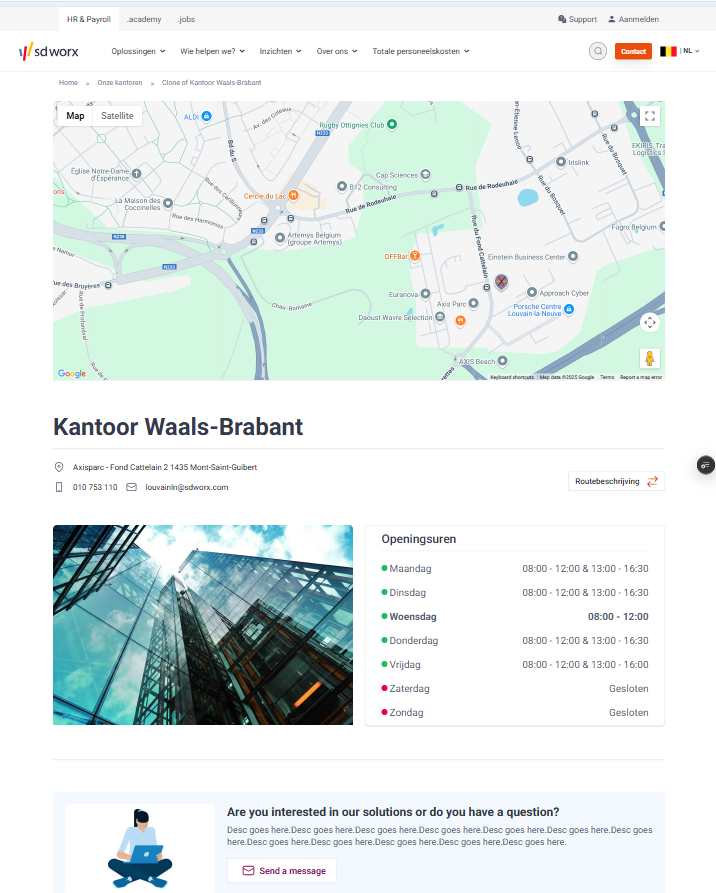
Task: Click the Fugro Belgium marker
Action: coord(662,226)
